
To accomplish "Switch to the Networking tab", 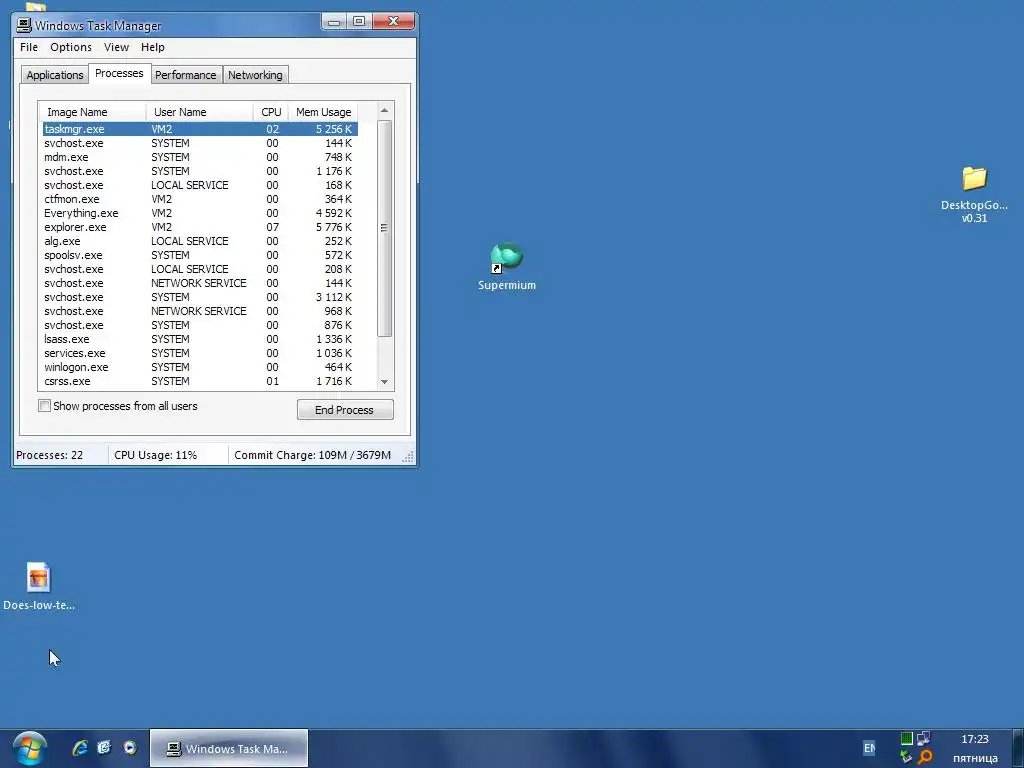I will click(255, 75).
